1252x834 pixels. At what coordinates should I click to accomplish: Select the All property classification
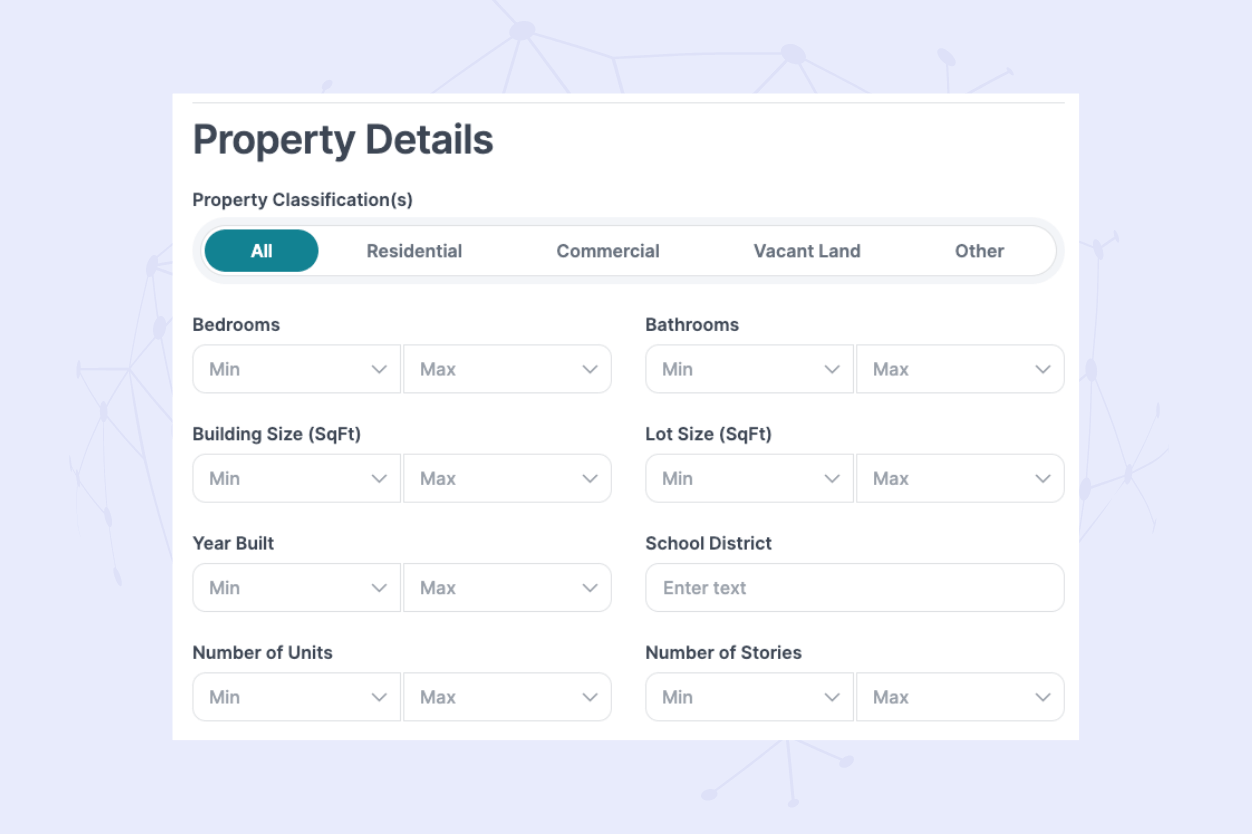(261, 251)
